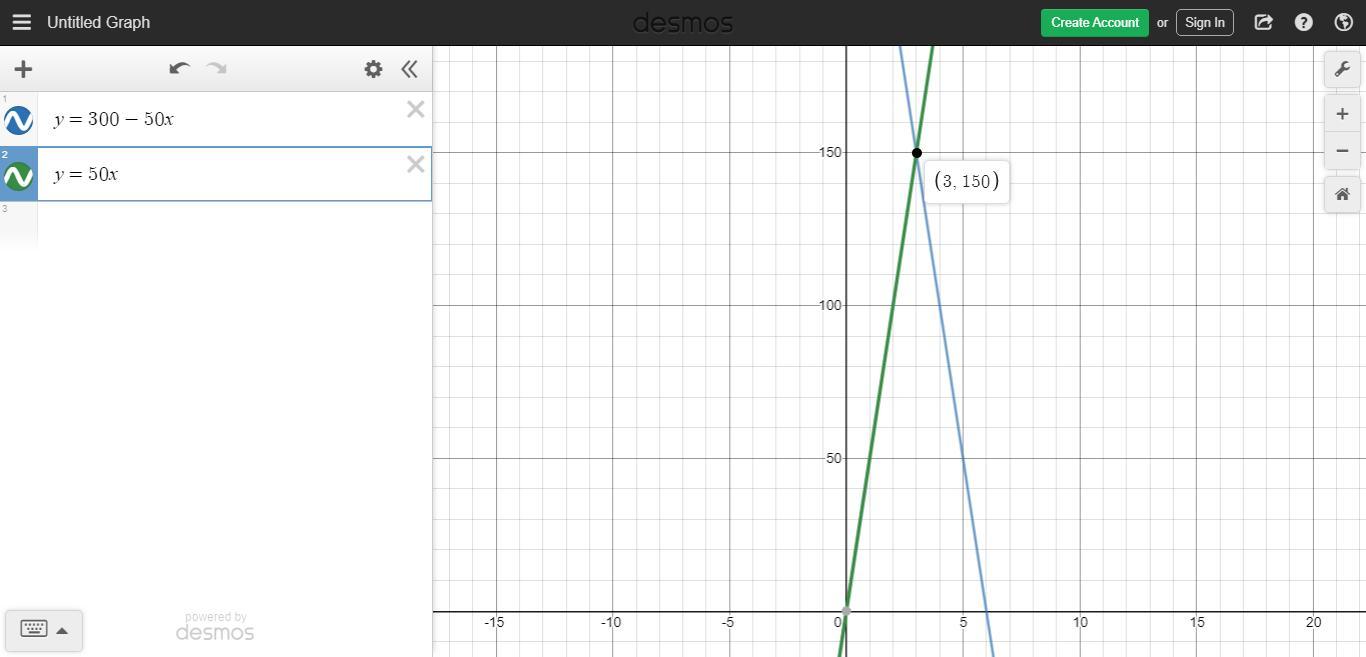Zoom in on the graph
1366x657 pixels.
(1342, 114)
